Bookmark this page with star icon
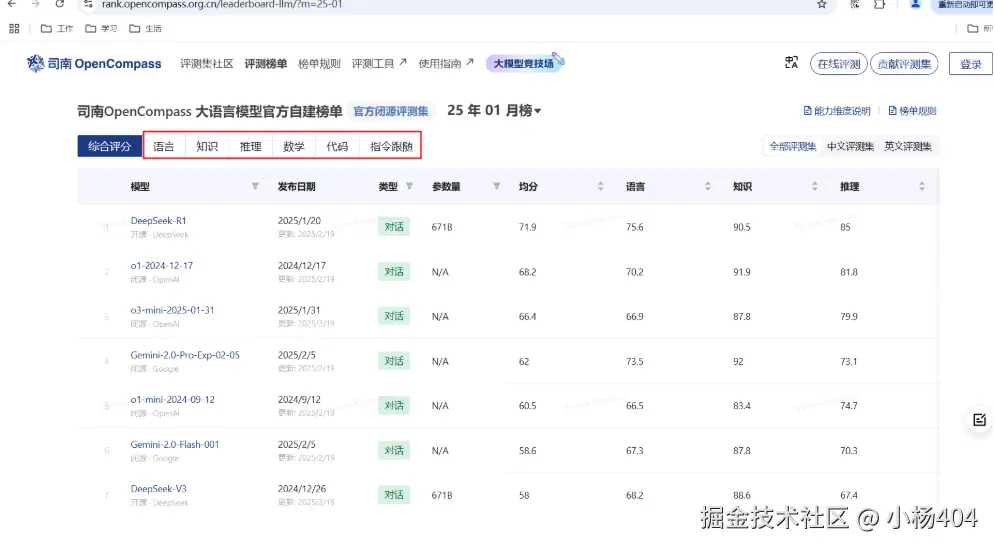Screen dimensions: 995x549 click(822, 4)
